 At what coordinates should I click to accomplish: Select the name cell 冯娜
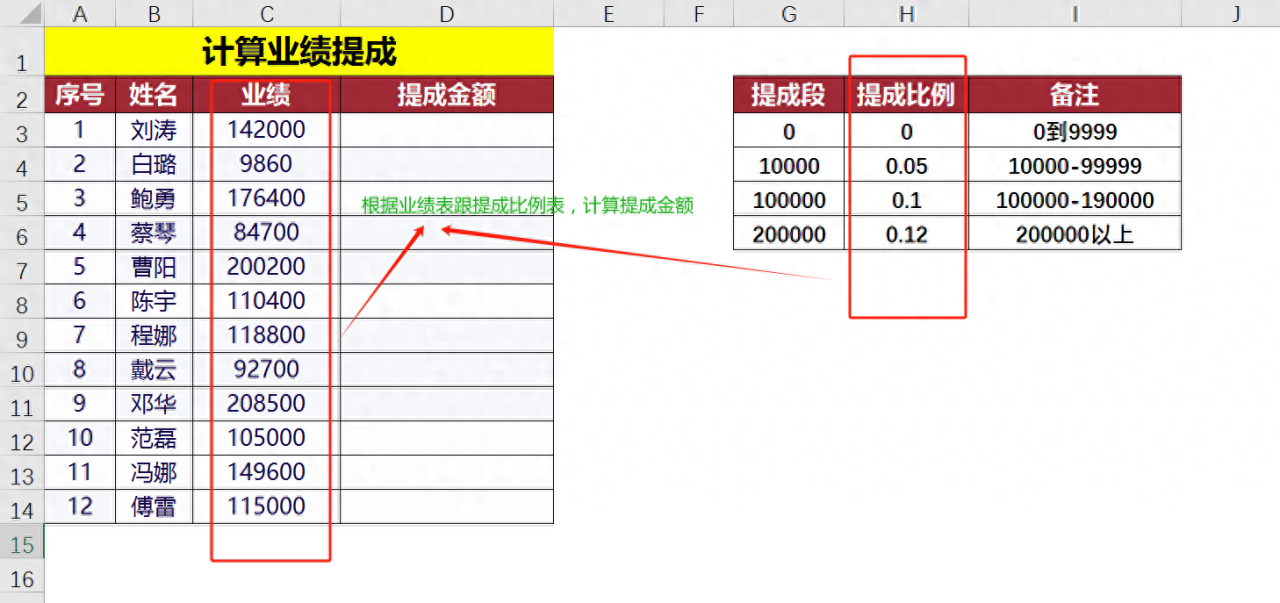point(154,471)
